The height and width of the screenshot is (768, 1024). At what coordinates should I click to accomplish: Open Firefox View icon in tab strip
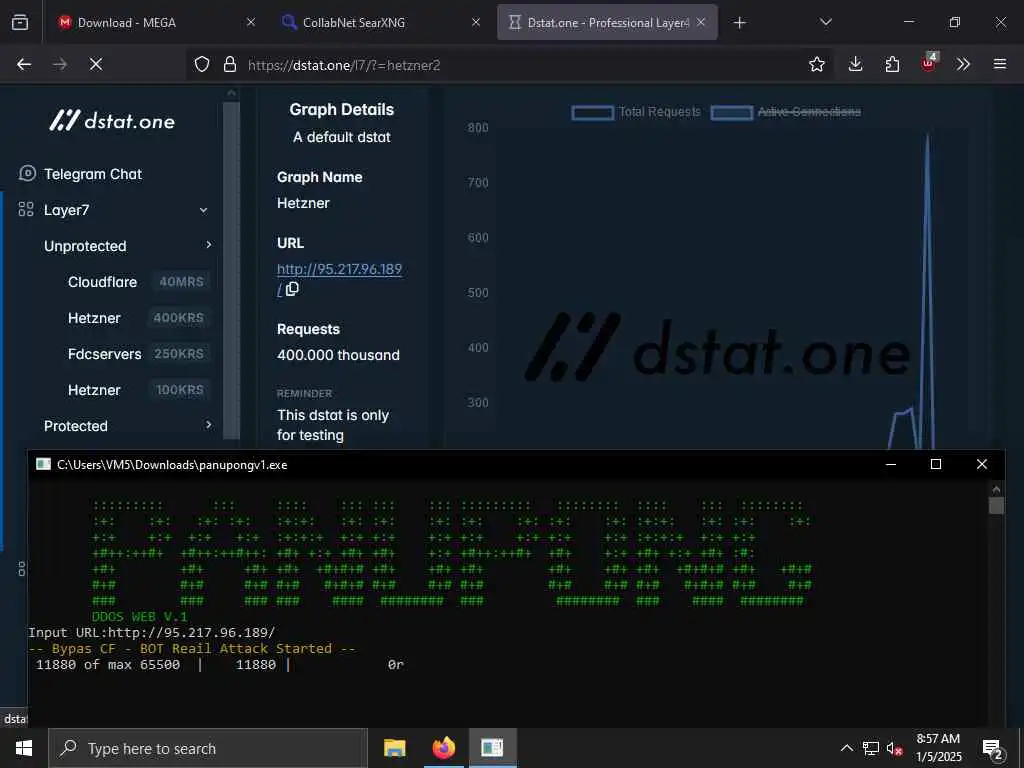[x=20, y=22]
